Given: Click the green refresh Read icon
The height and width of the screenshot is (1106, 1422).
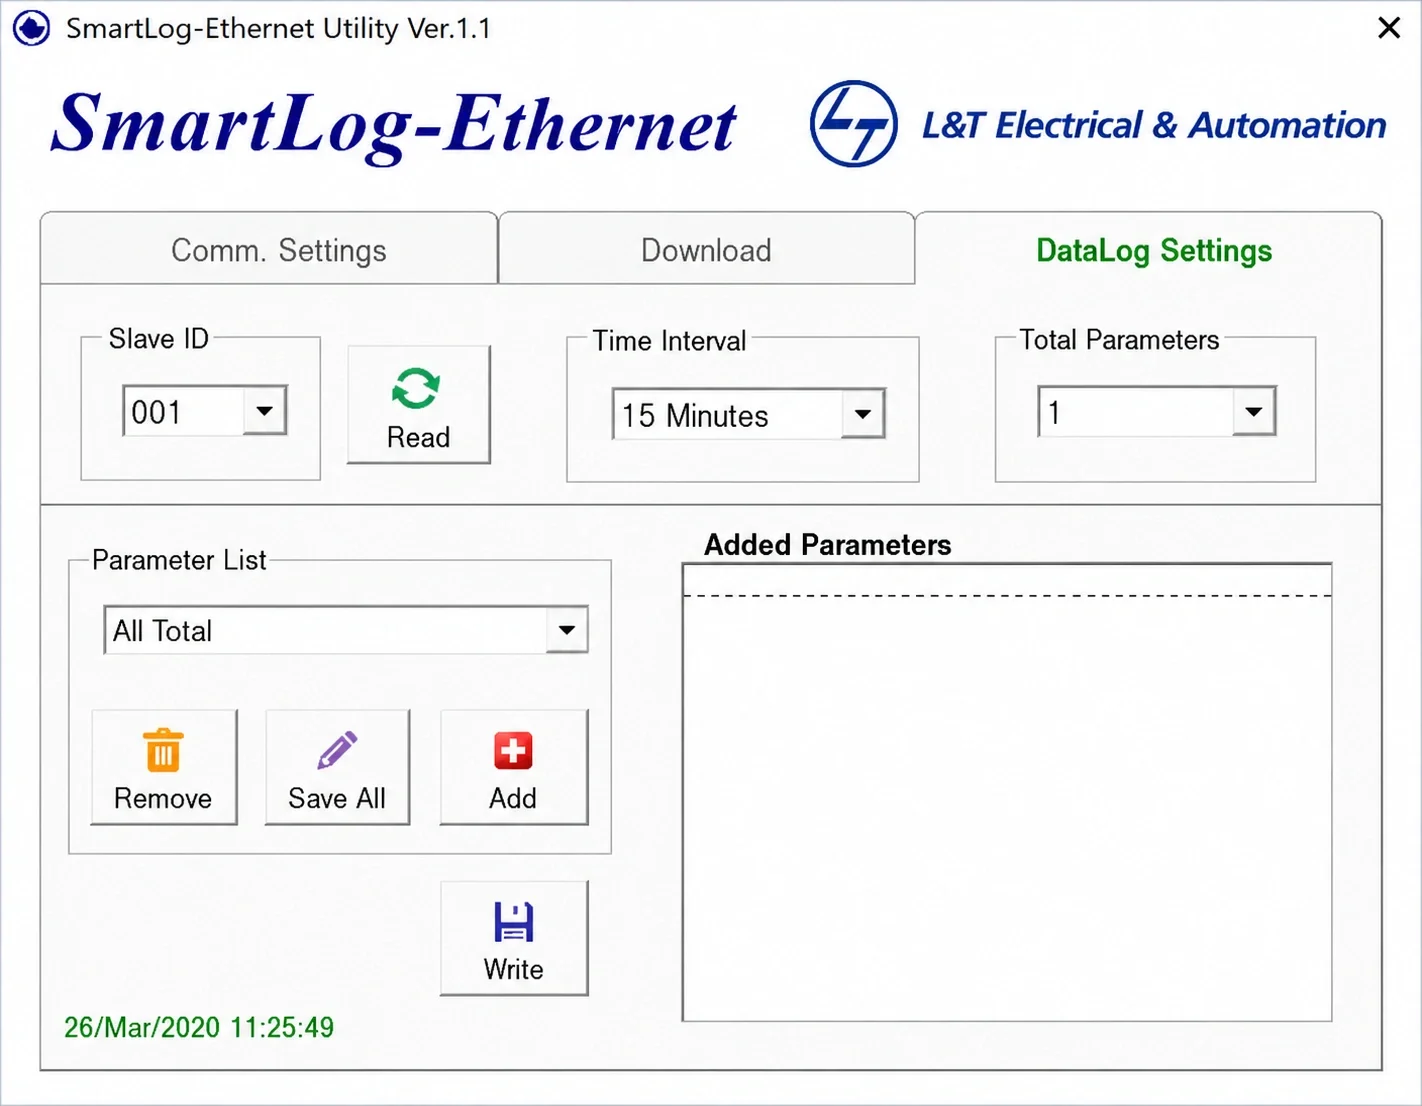Looking at the screenshot, I should point(416,388).
